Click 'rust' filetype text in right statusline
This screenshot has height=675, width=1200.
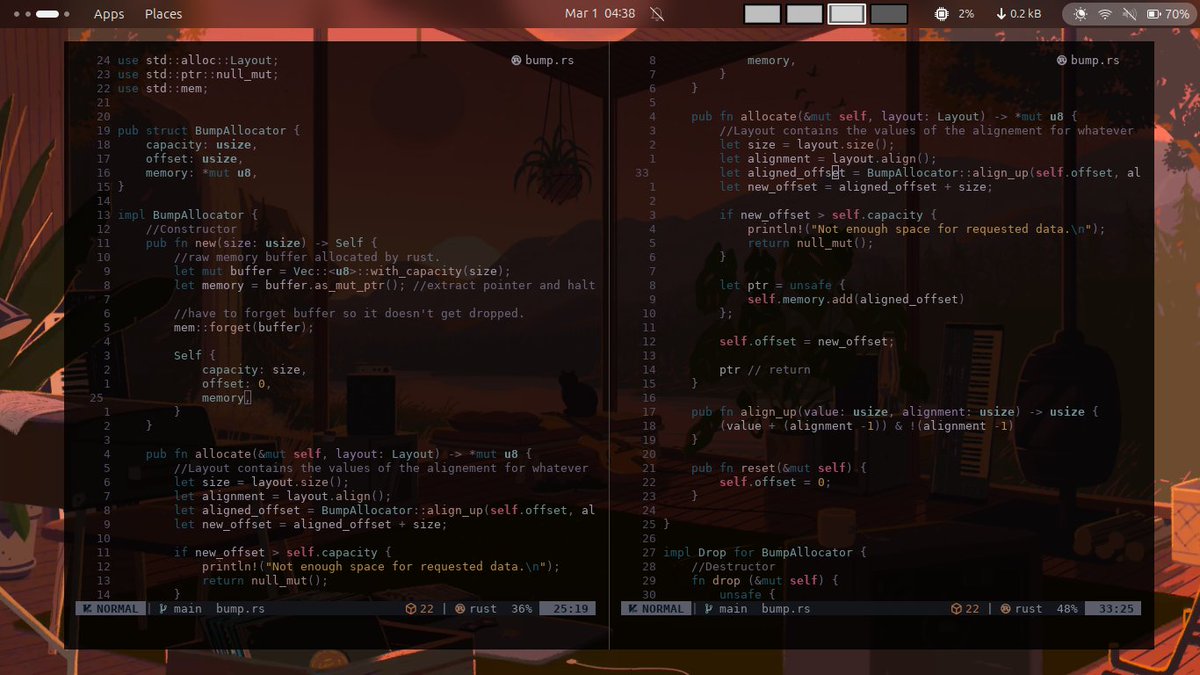pos(1028,608)
